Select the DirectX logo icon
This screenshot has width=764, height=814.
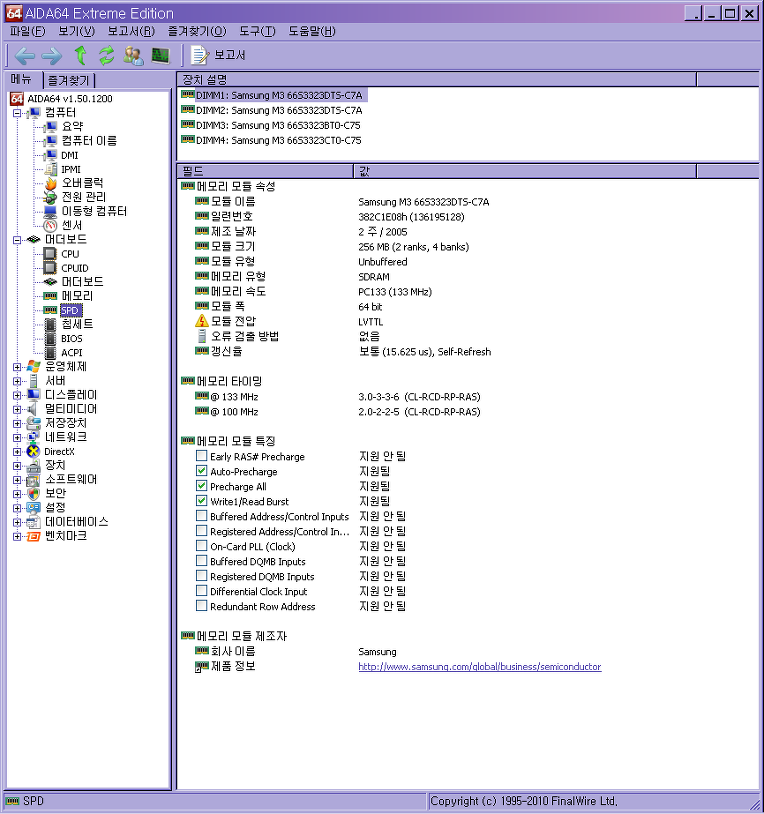coord(33,452)
